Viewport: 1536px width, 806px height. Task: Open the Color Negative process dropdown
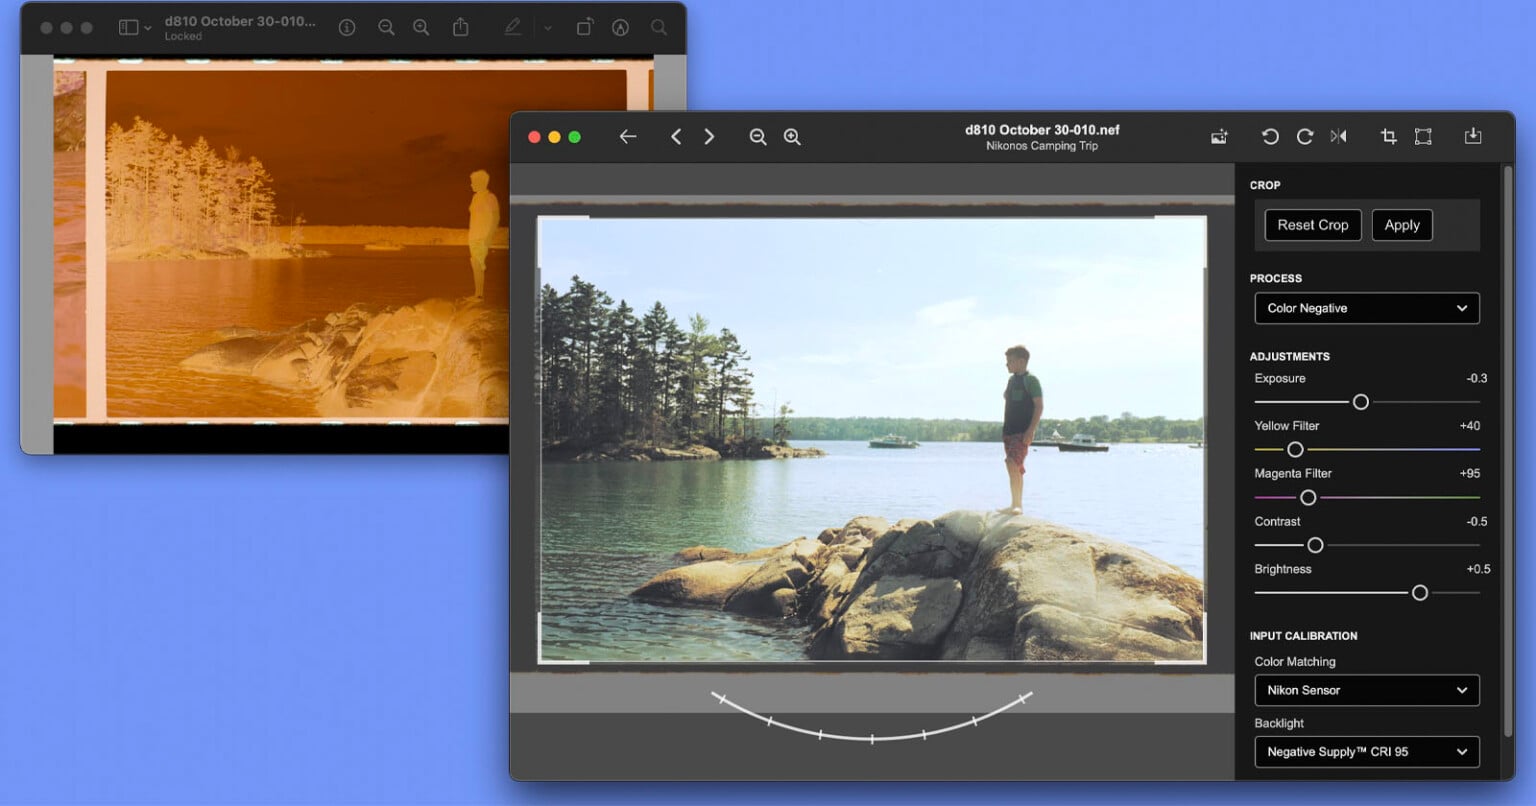click(1367, 308)
